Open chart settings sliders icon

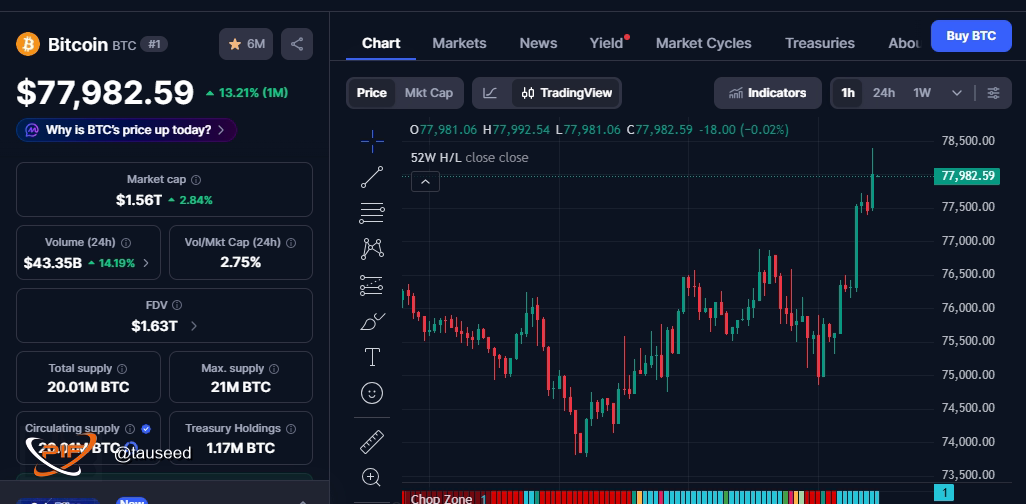coord(993,93)
